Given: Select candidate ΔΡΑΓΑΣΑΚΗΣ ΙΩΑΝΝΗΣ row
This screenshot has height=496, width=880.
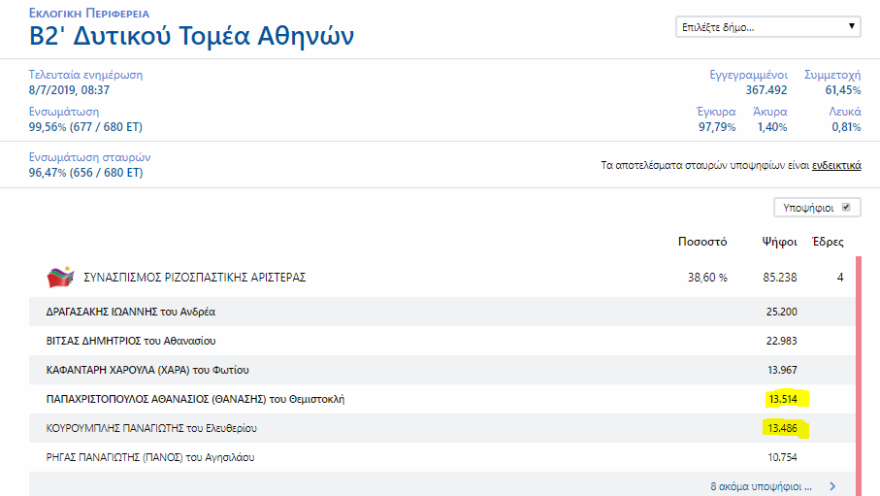Looking at the screenshot, I should [x=131, y=312].
